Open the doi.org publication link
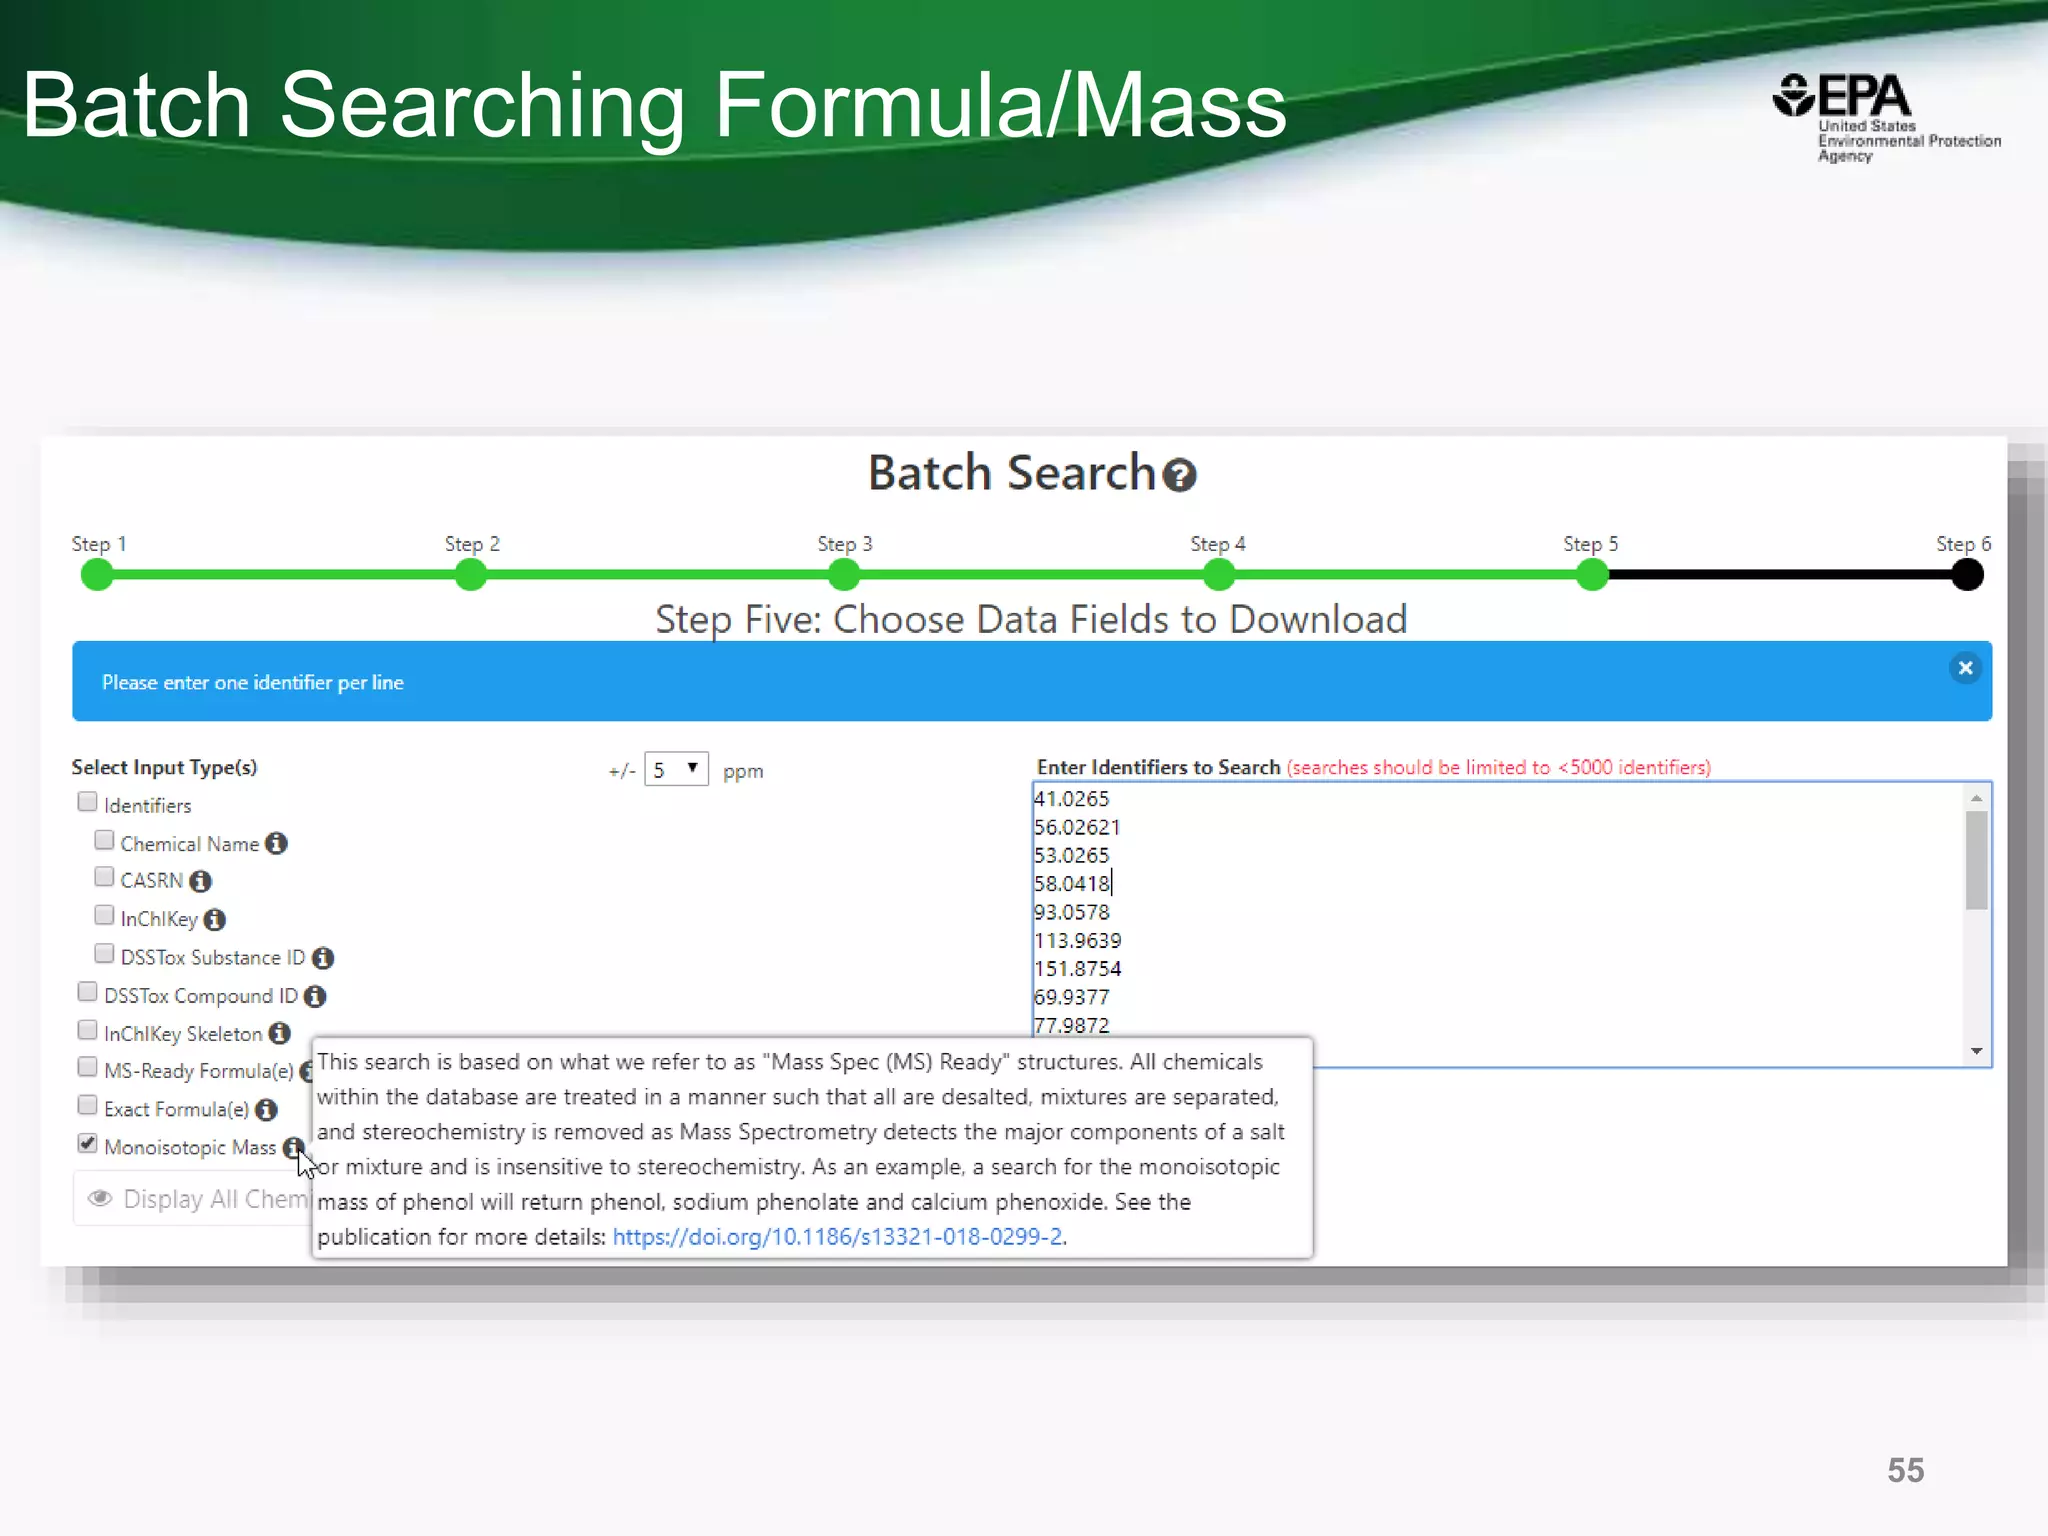Image resolution: width=2048 pixels, height=1536 pixels. click(838, 1237)
